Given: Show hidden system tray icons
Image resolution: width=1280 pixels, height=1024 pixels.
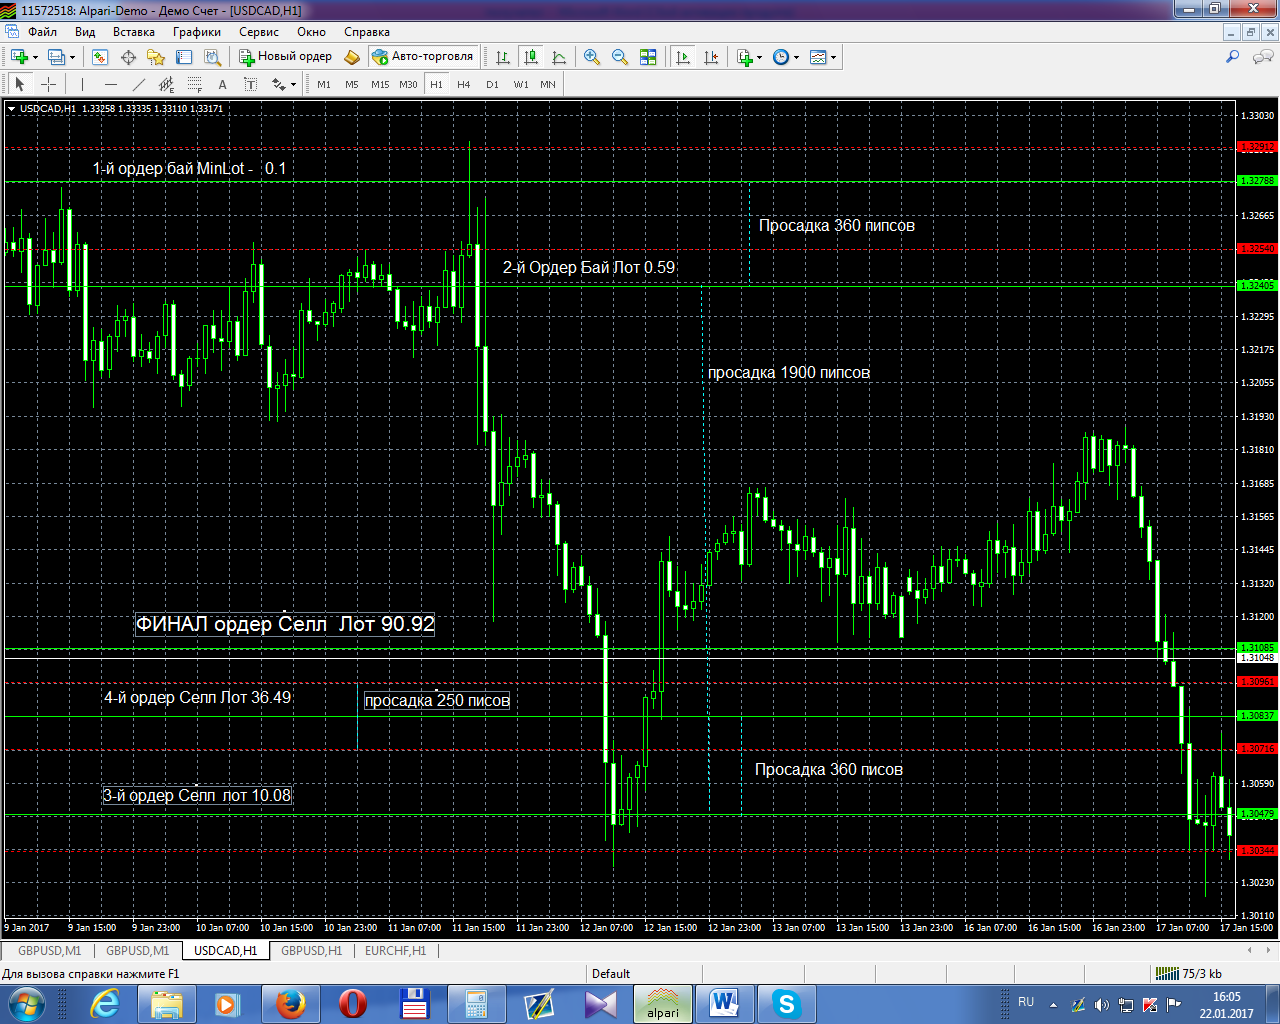Looking at the screenshot, I should (x=1053, y=1004).
